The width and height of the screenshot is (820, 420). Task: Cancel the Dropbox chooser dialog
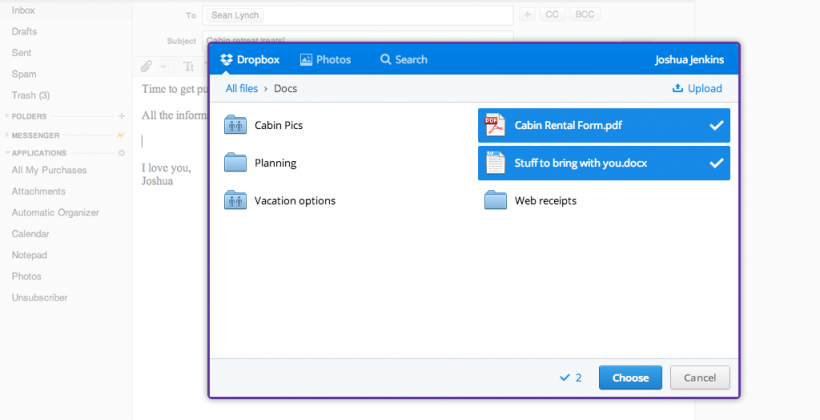(700, 378)
